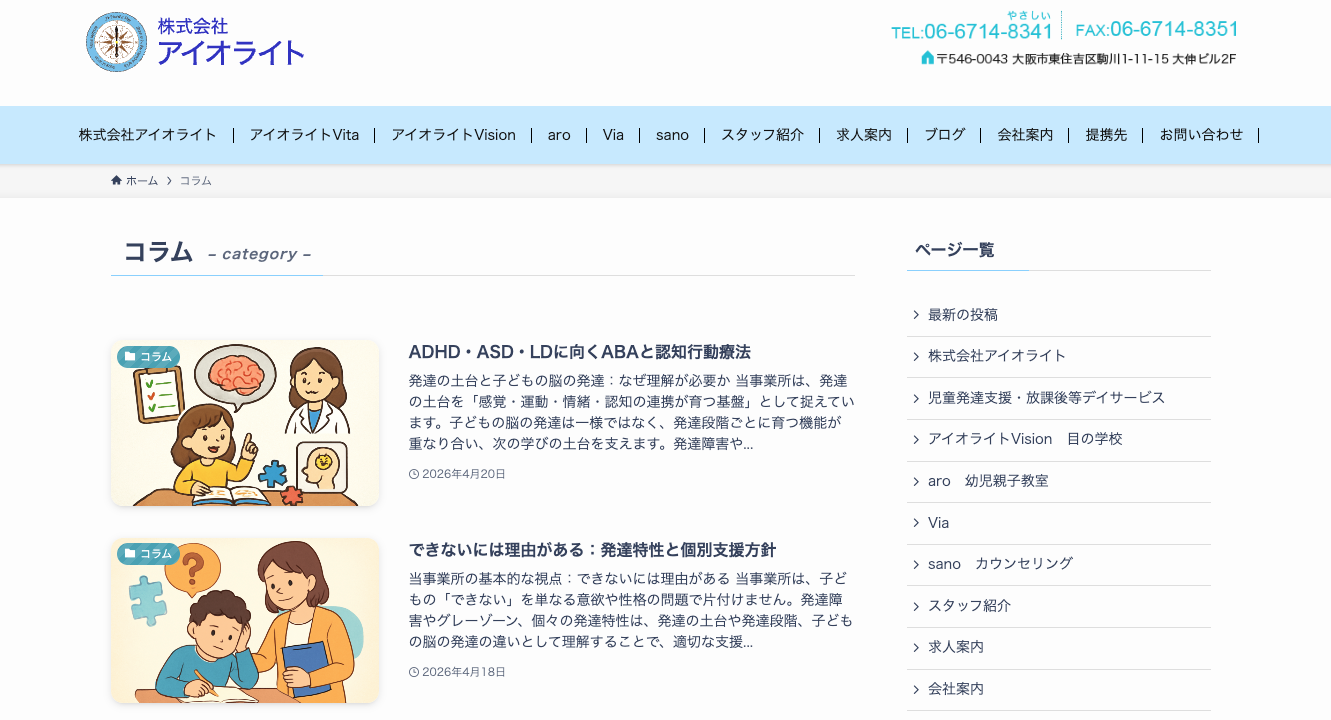The width and height of the screenshot is (1331, 720).
Task: Click chevron beside スタッフ紹介 in sidebar
Action: coord(916,606)
